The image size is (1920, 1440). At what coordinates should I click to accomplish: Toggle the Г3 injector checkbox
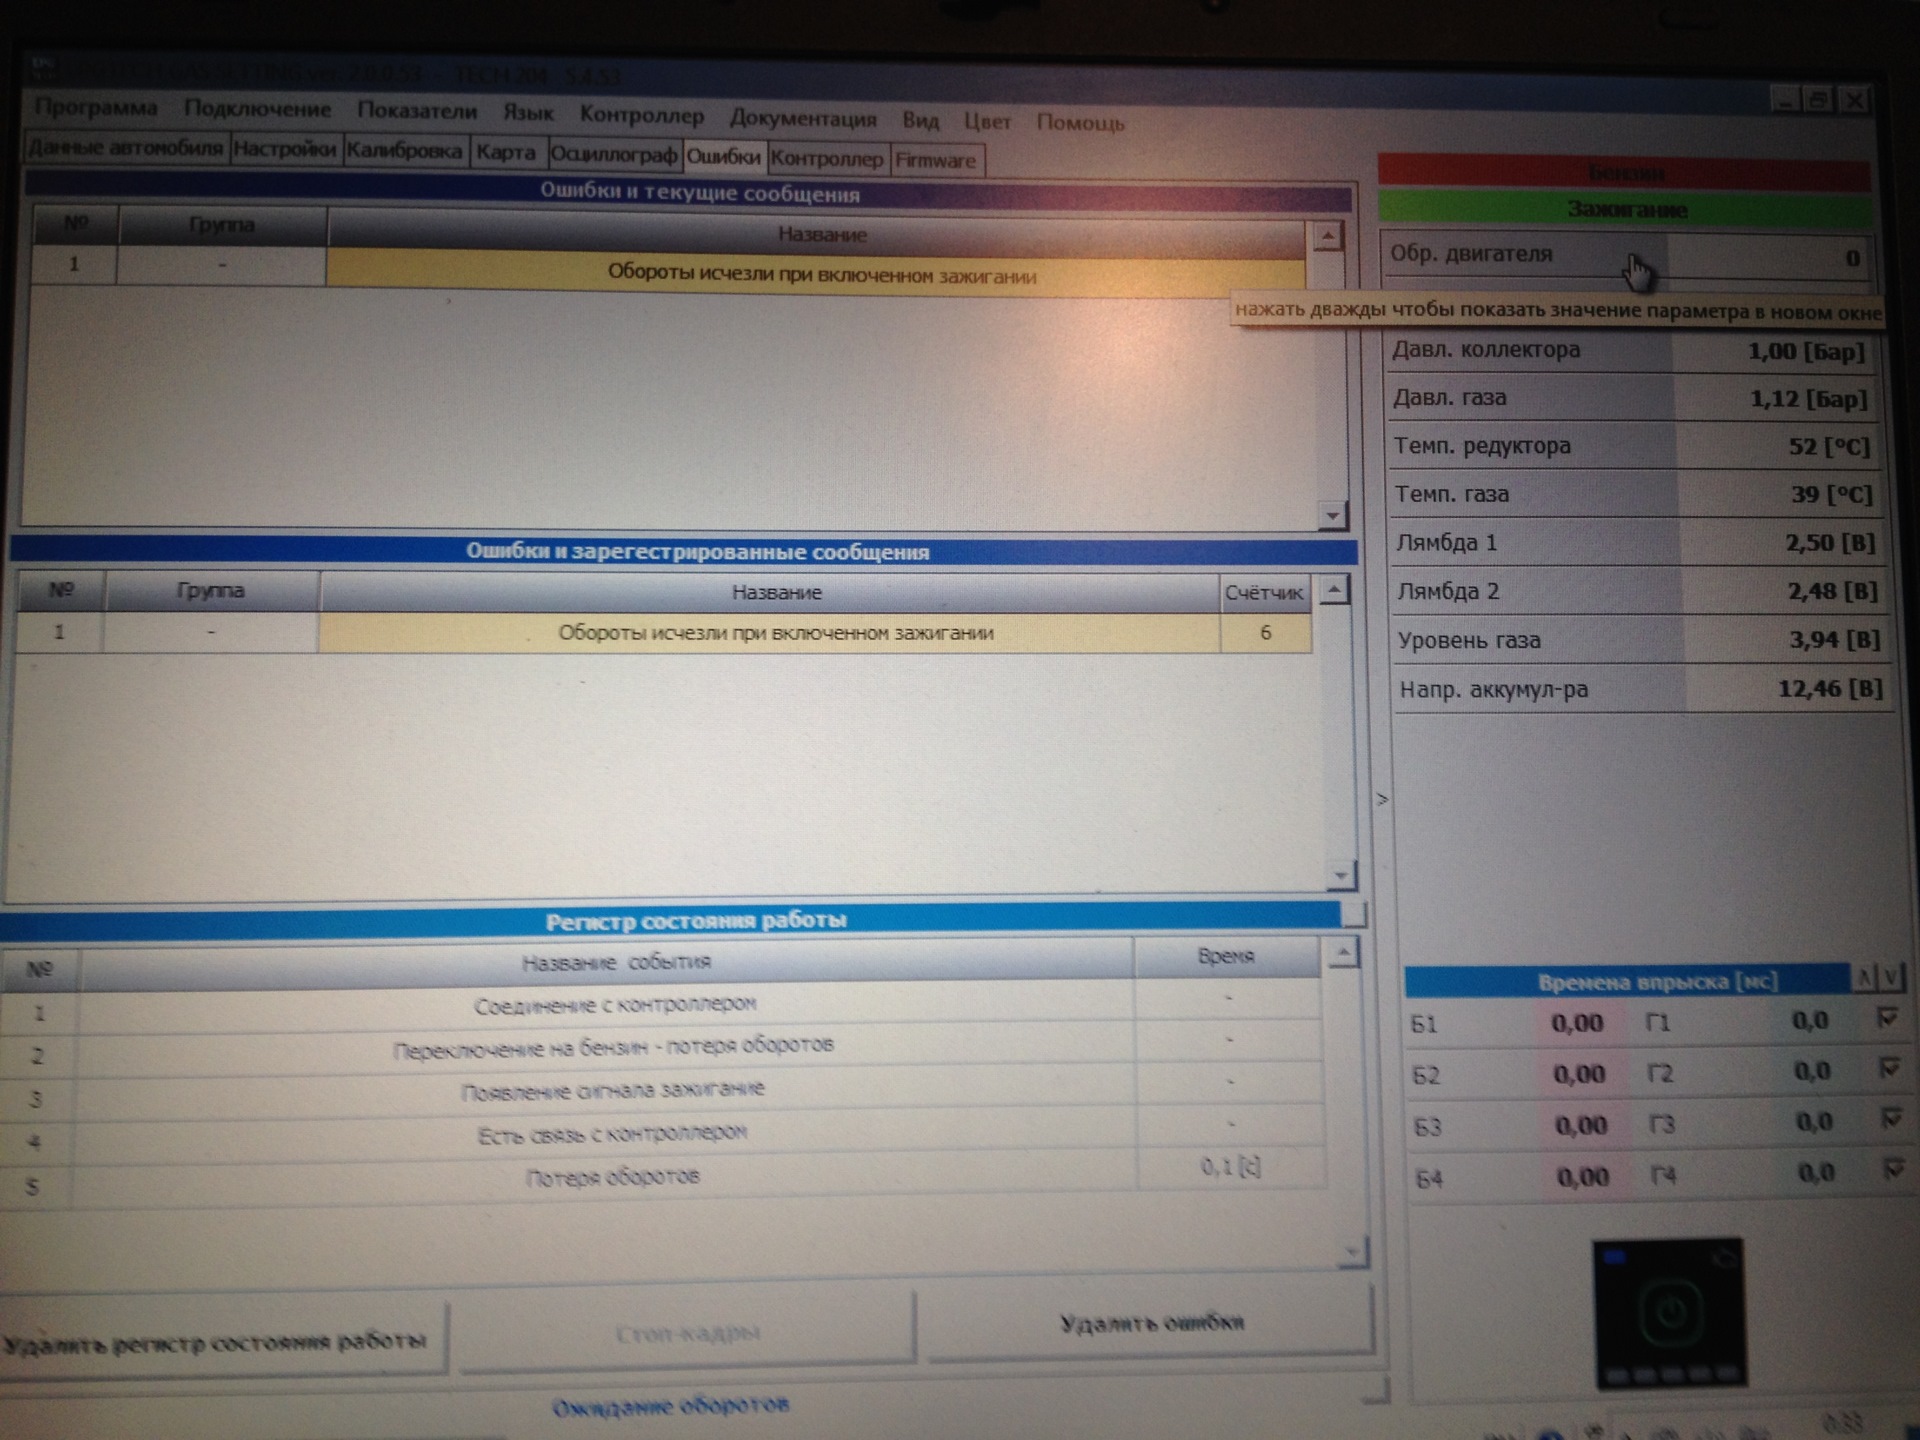tap(1891, 1117)
